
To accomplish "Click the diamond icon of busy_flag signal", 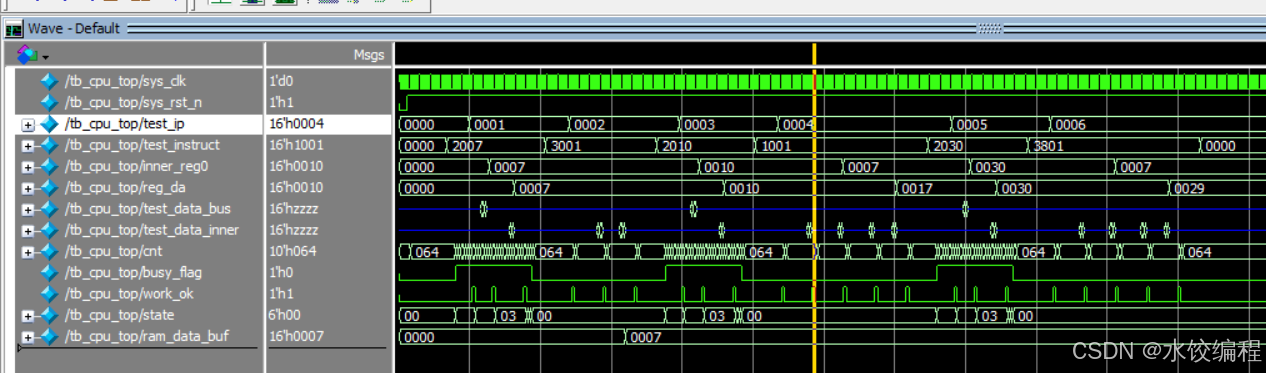I will 49,273.
